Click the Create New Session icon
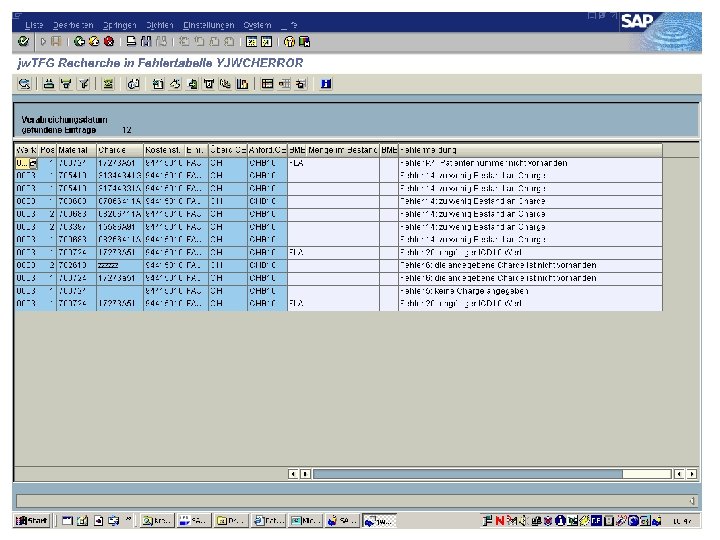The width and height of the screenshot is (720, 540). 251,42
